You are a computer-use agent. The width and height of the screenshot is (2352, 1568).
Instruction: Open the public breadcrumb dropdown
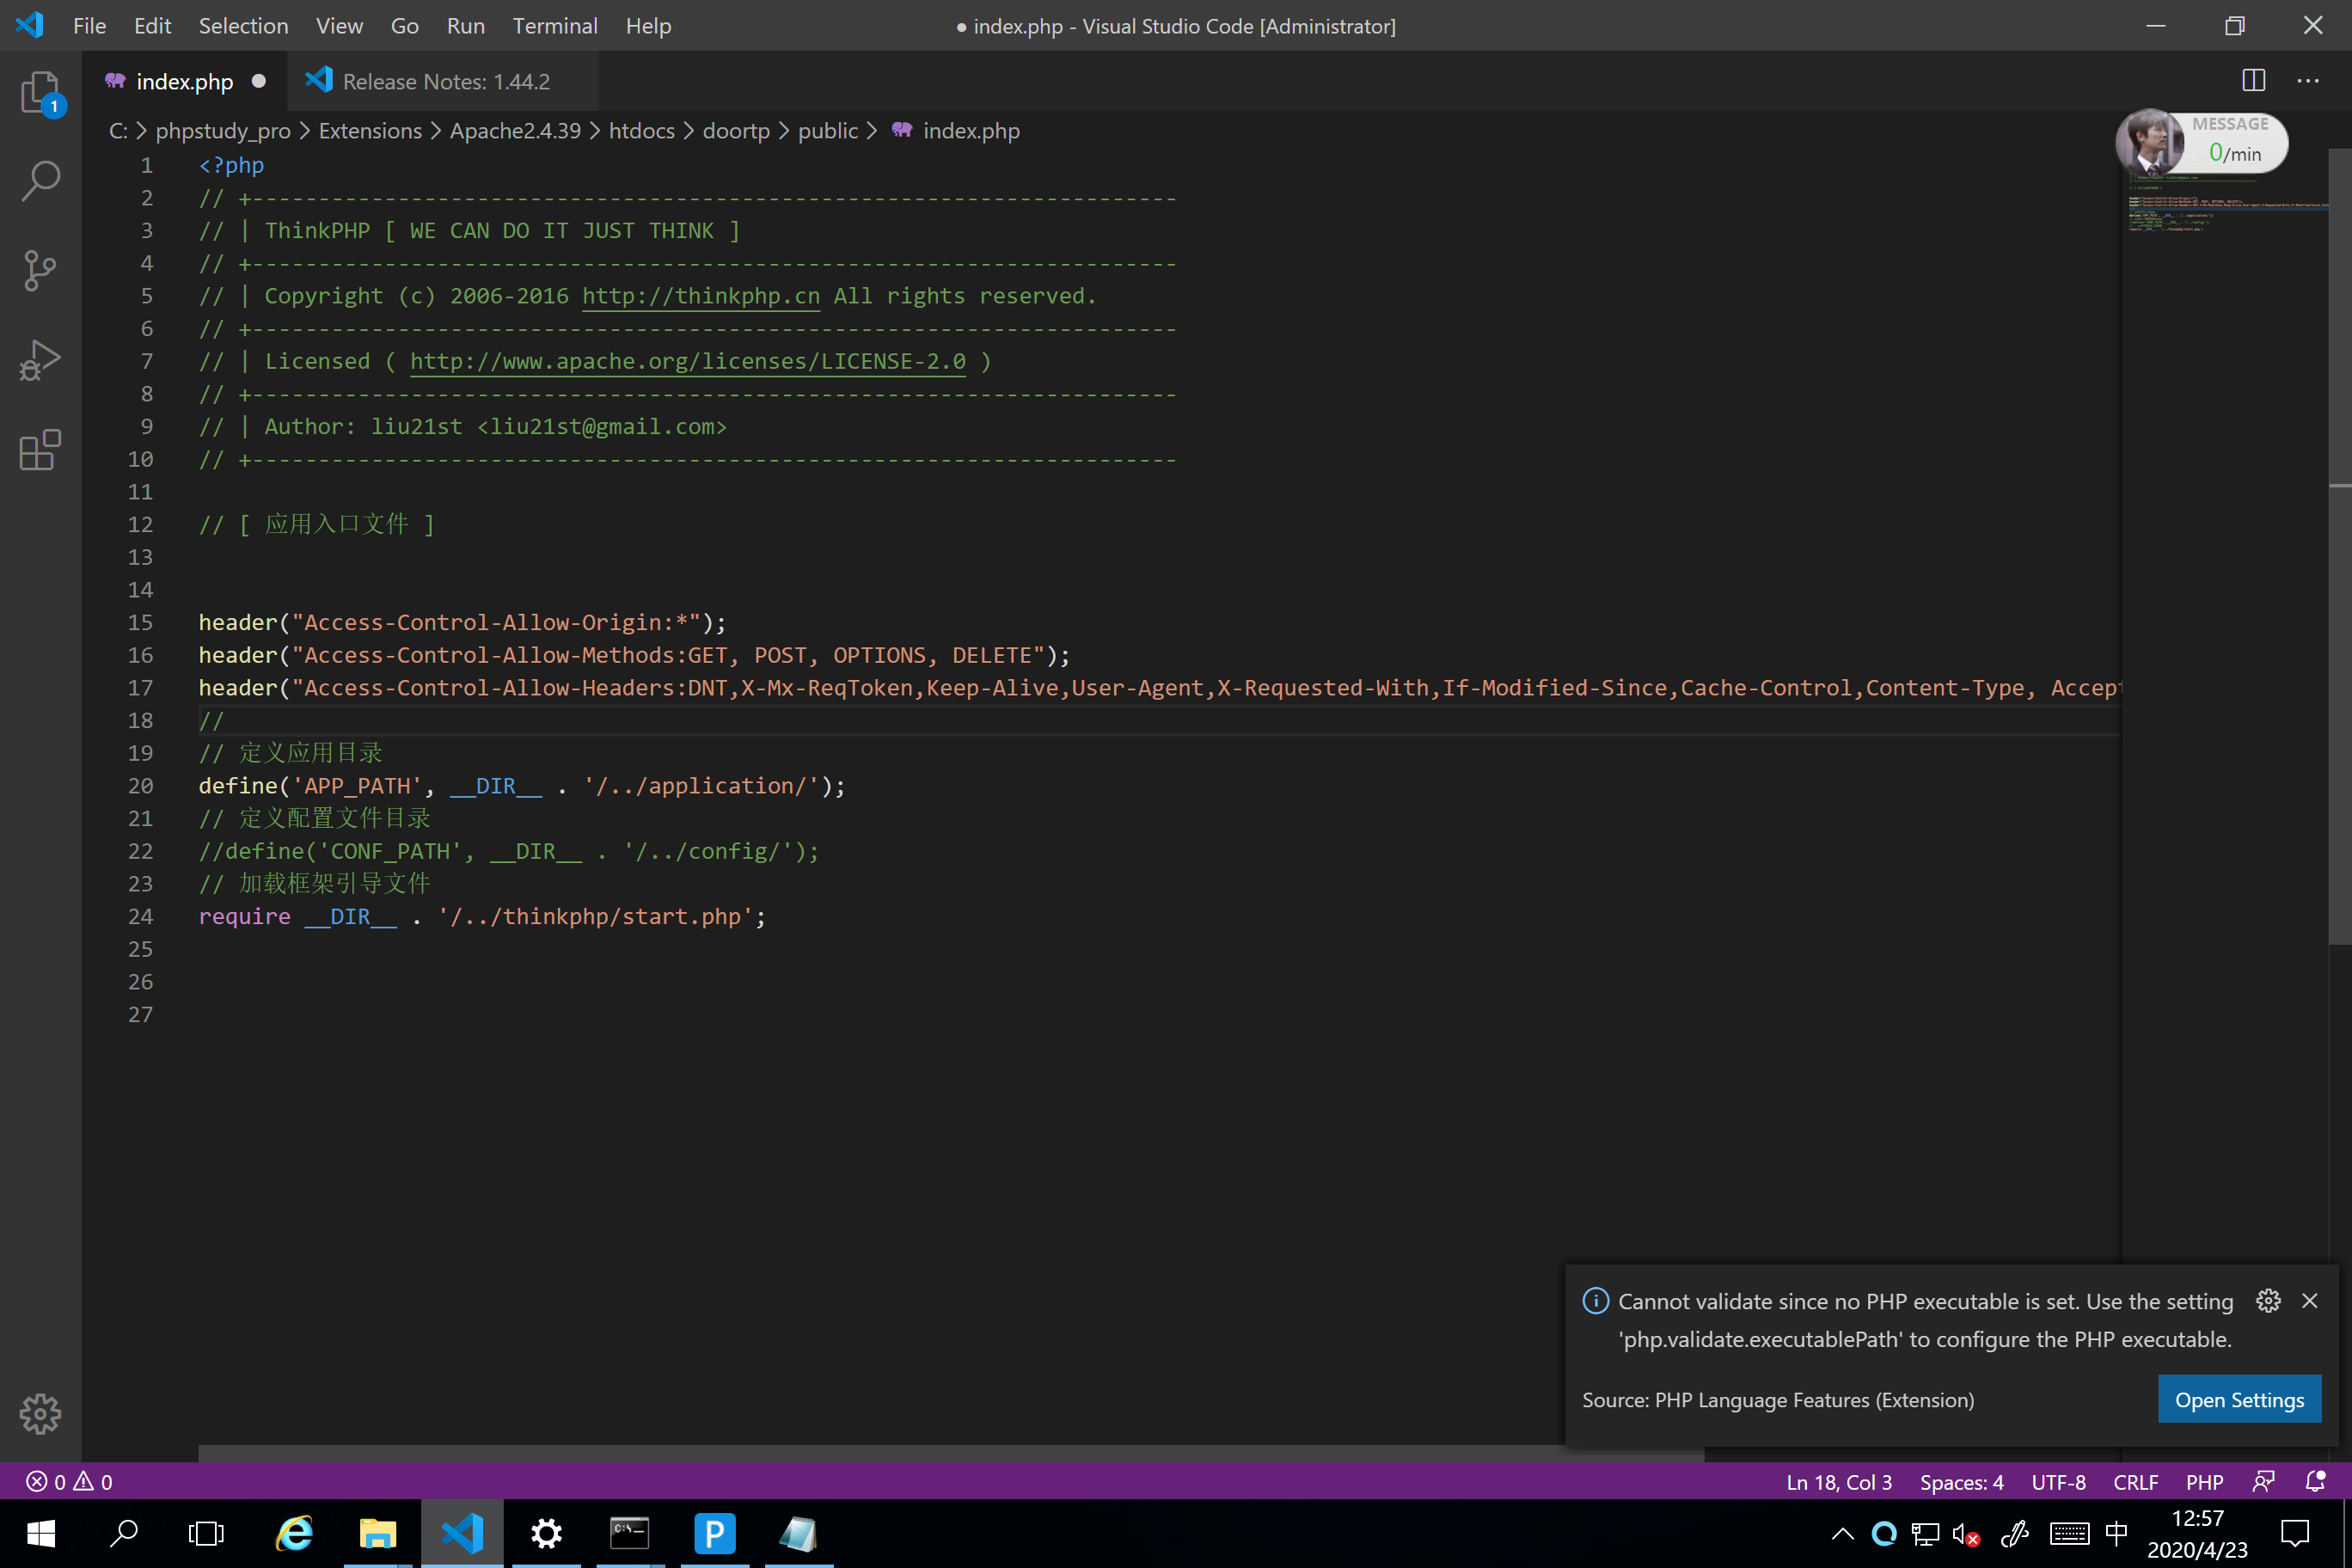pyautogui.click(x=828, y=130)
